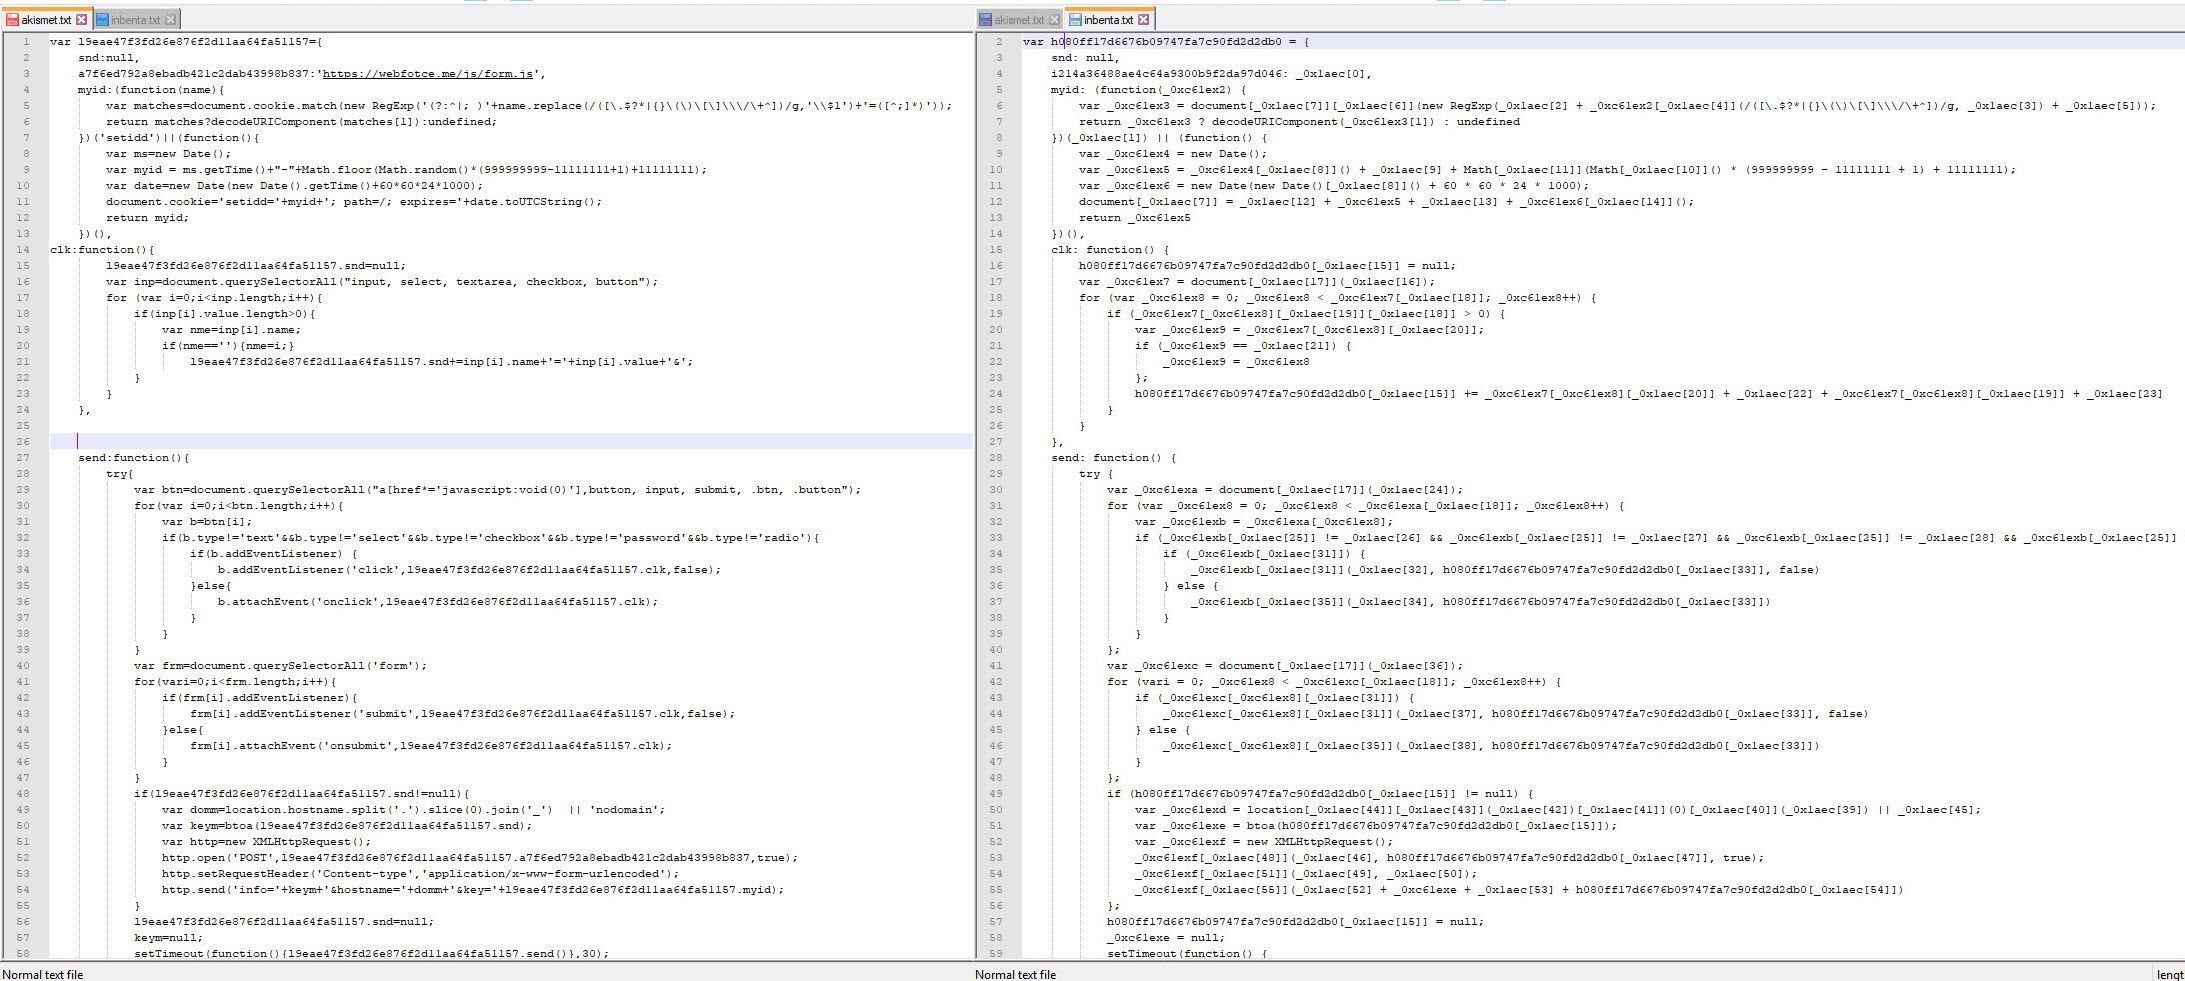
Task: Click 'return myid;' line in left pane
Action: coord(147,218)
